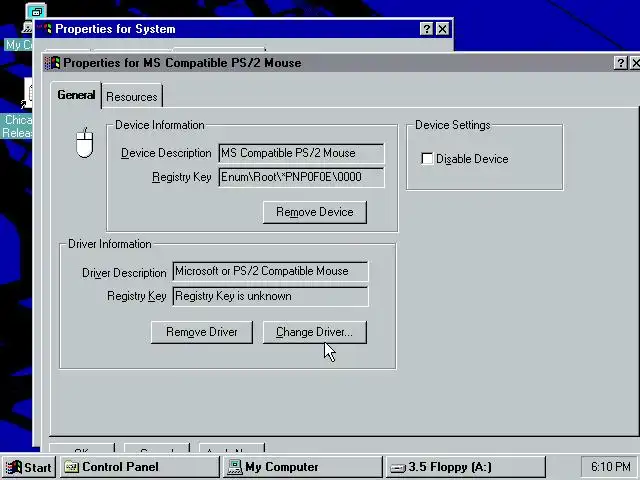Close the Properties for System window
640x480 pixels.
(x=442, y=29)
